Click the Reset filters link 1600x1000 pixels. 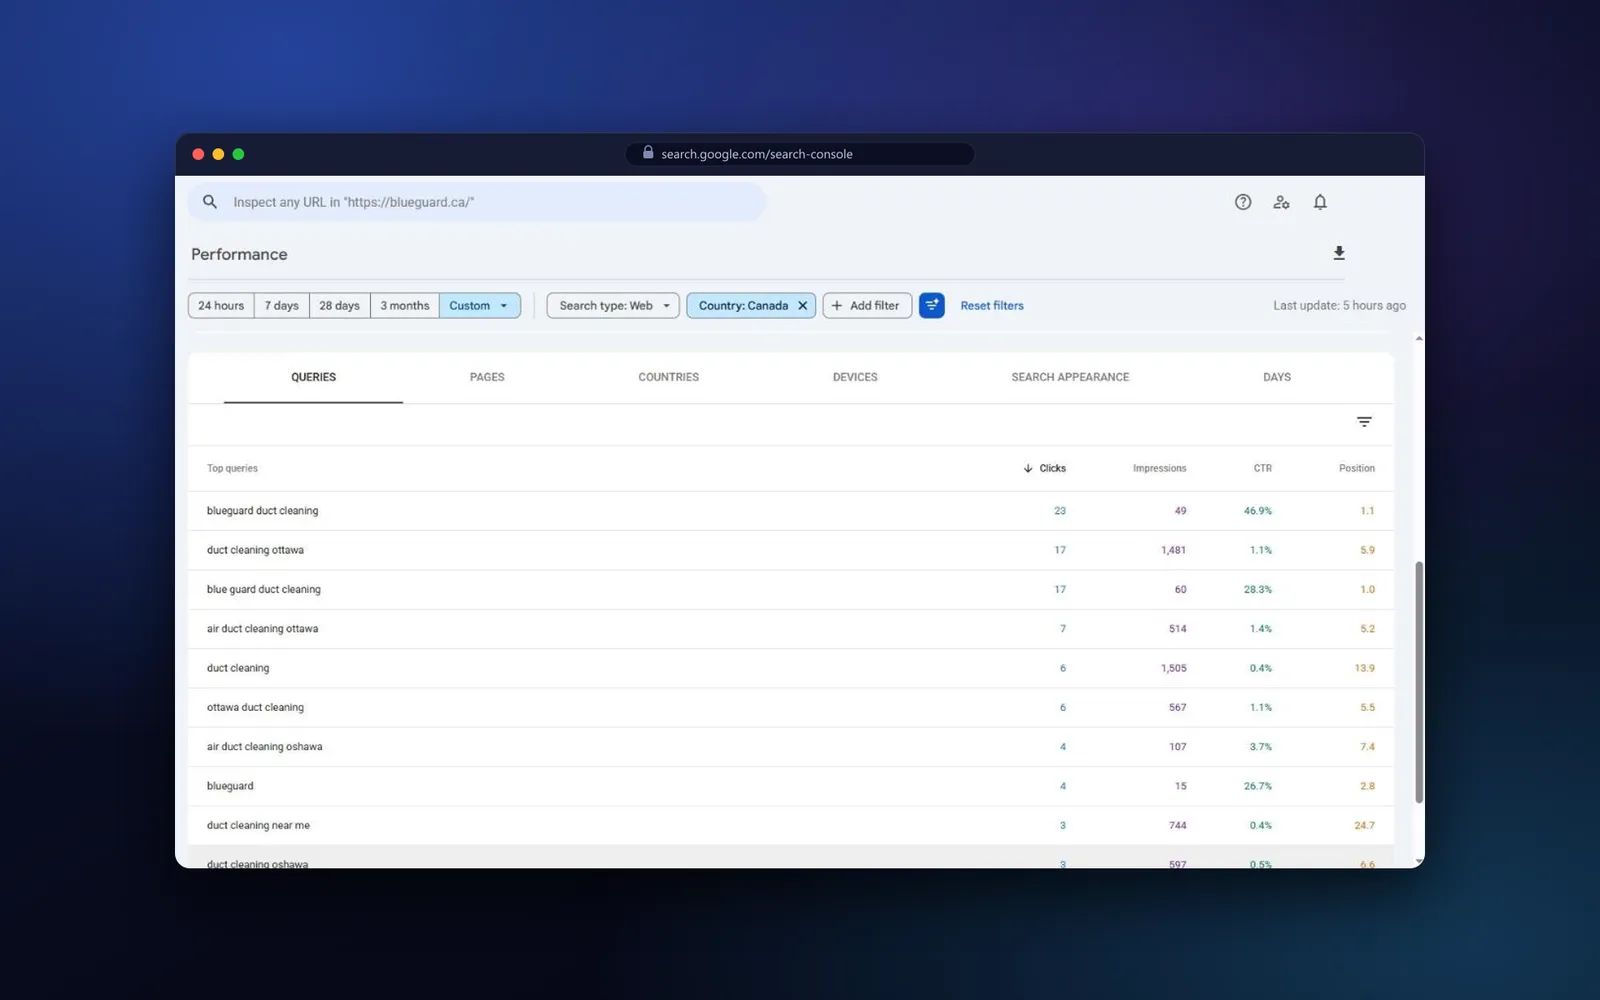tap(992, 306)
